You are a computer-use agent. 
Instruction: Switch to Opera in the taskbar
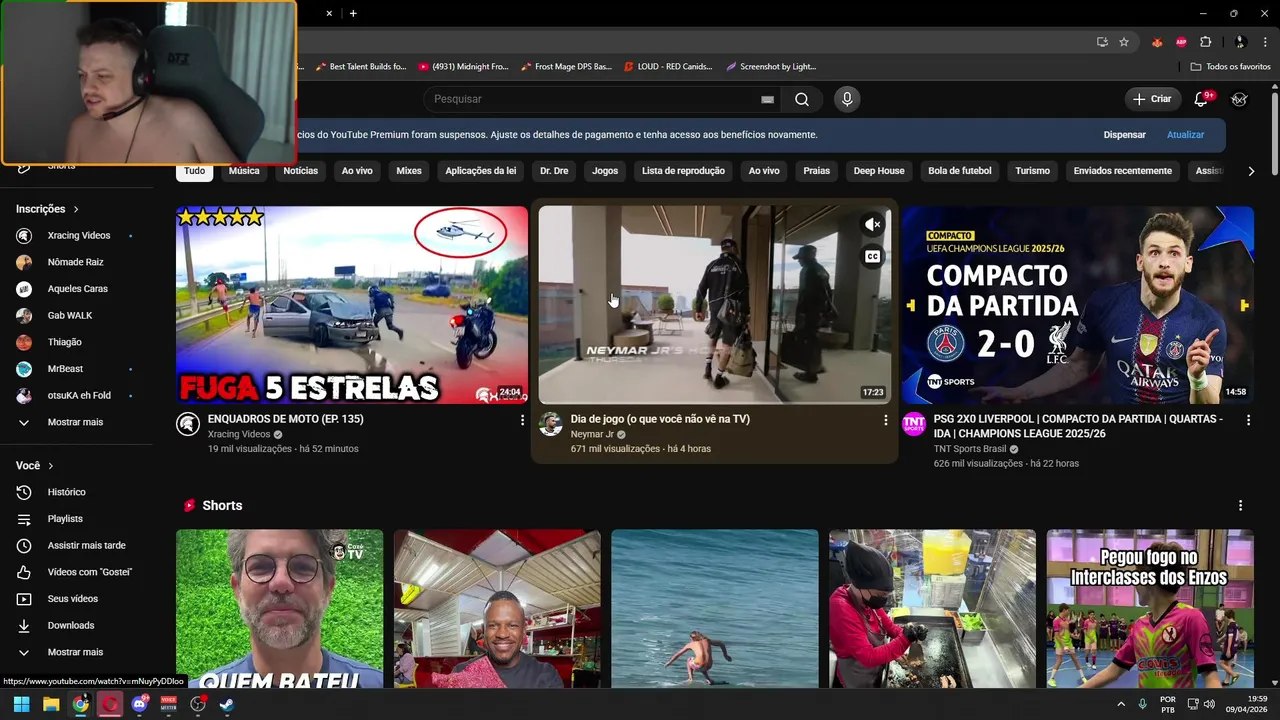(x=110, y=704)
